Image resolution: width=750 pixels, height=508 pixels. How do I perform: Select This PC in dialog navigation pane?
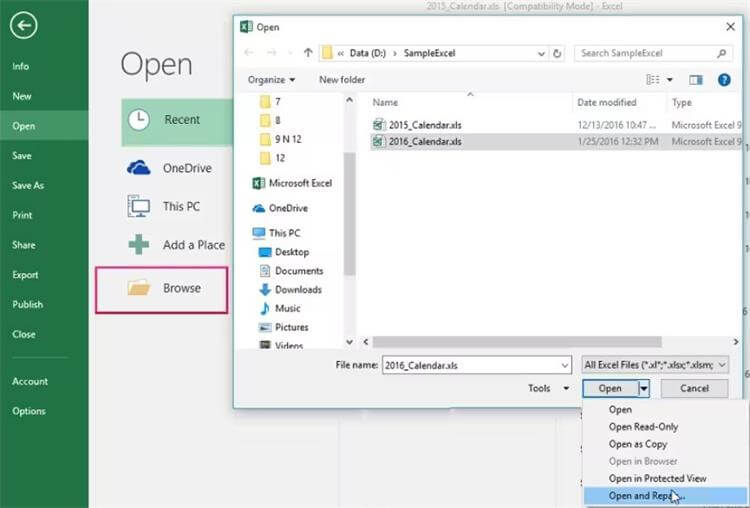[276, 233]
